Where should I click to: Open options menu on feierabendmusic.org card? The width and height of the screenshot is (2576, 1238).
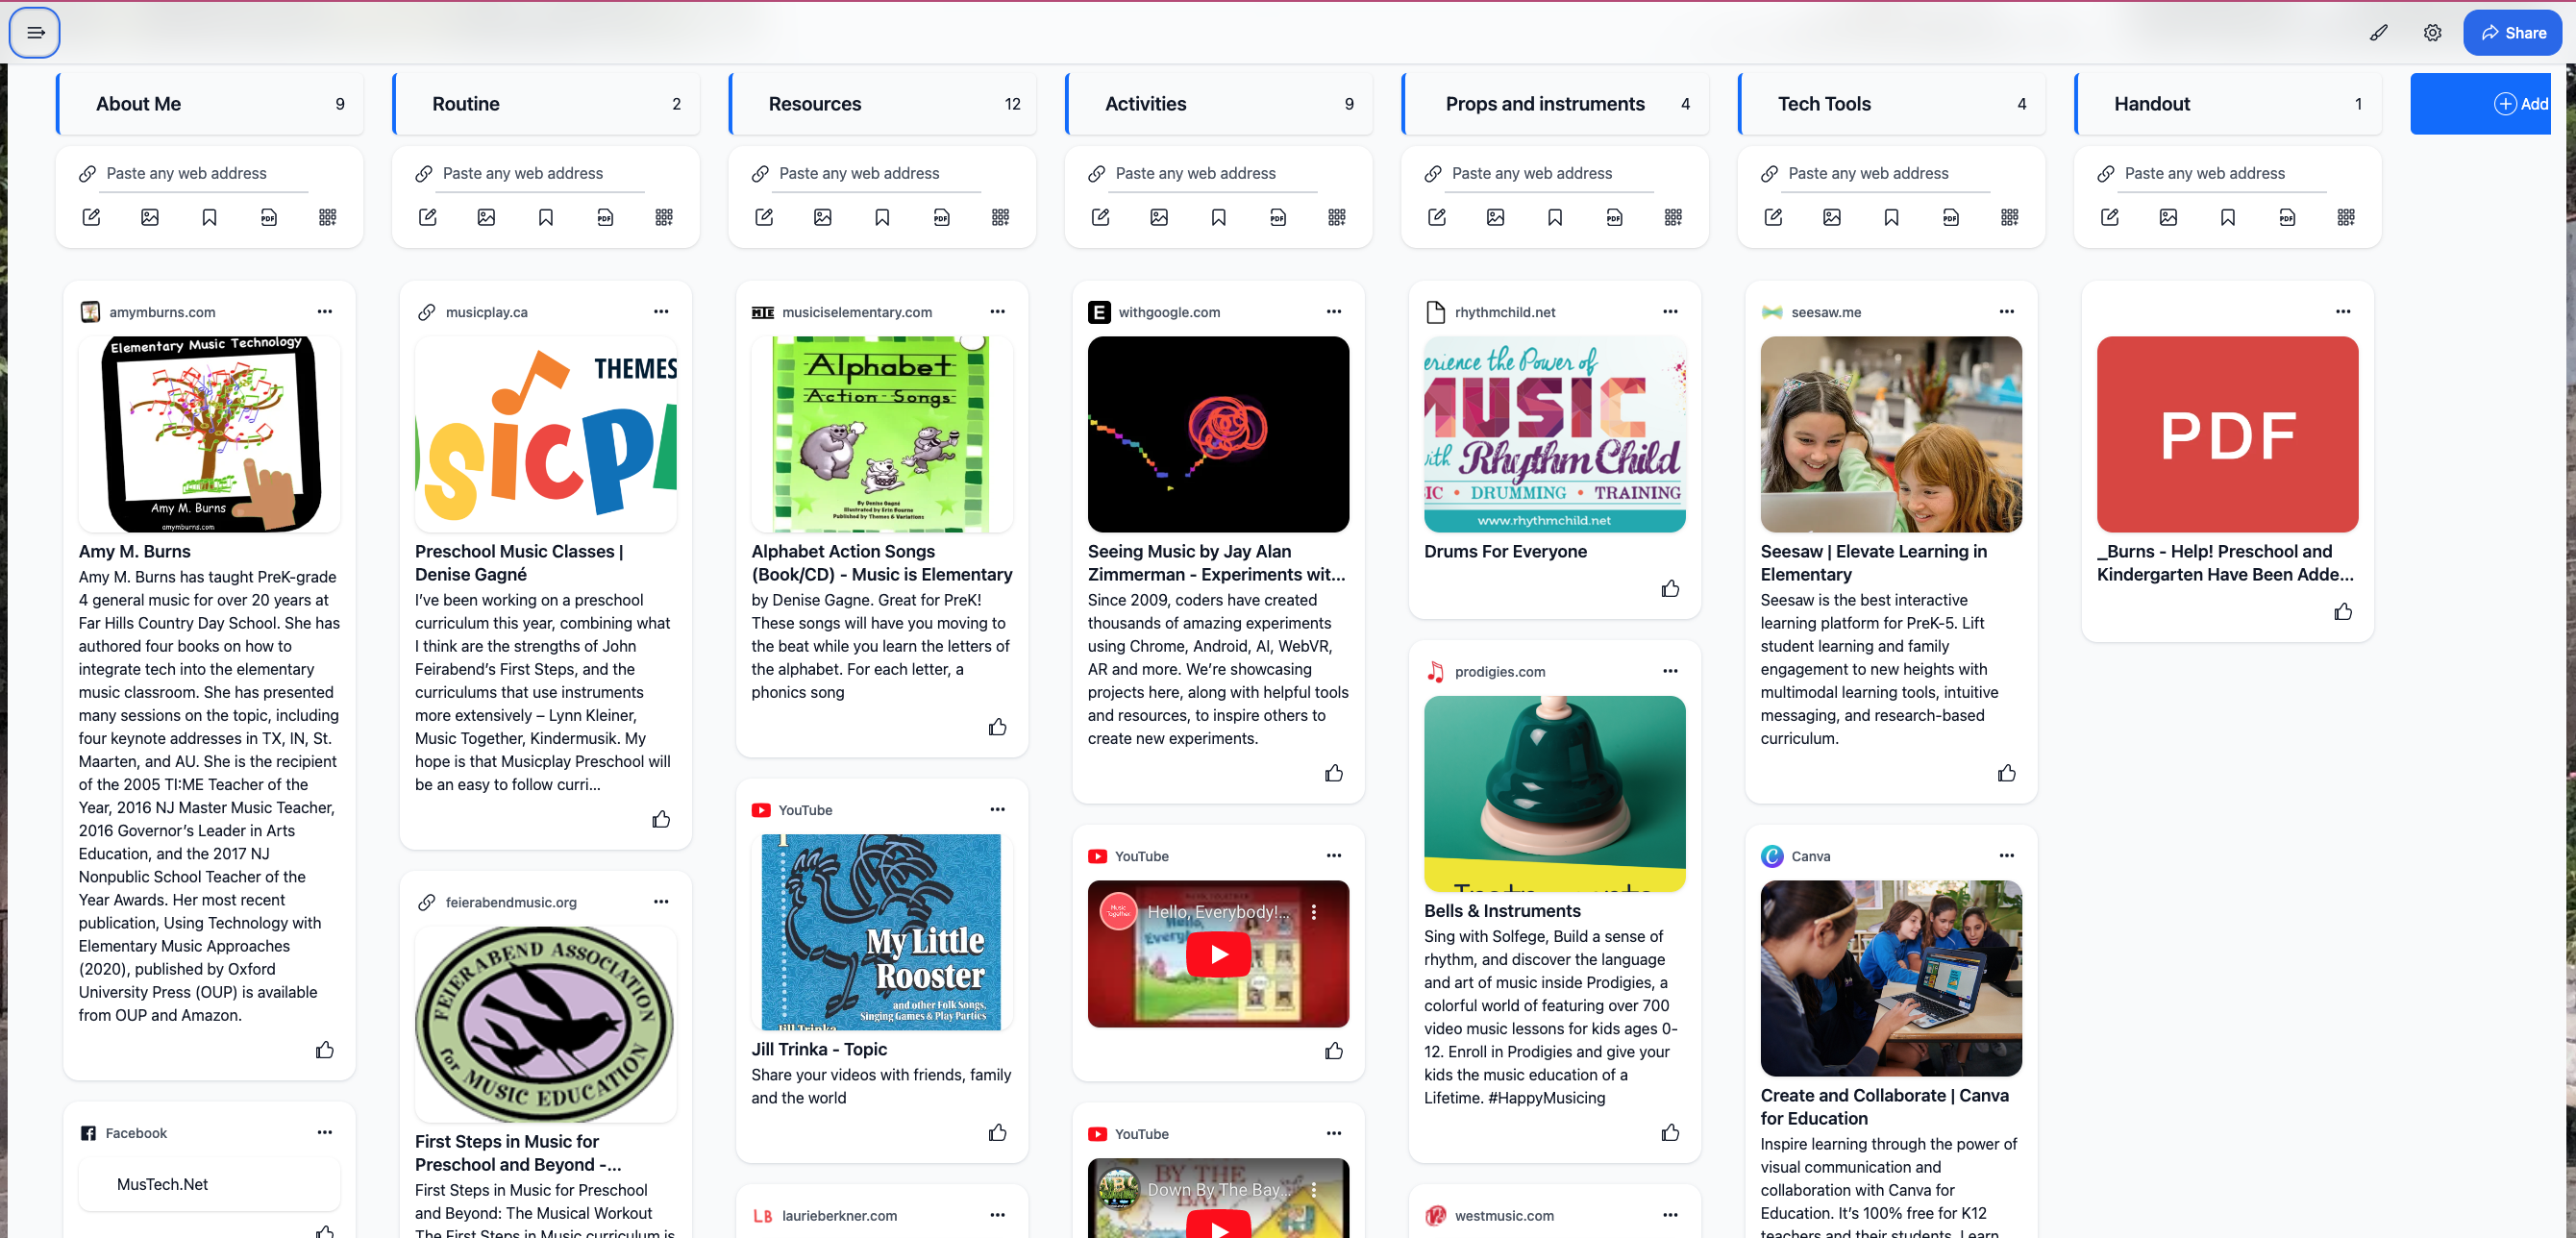[x=661, y=901]
